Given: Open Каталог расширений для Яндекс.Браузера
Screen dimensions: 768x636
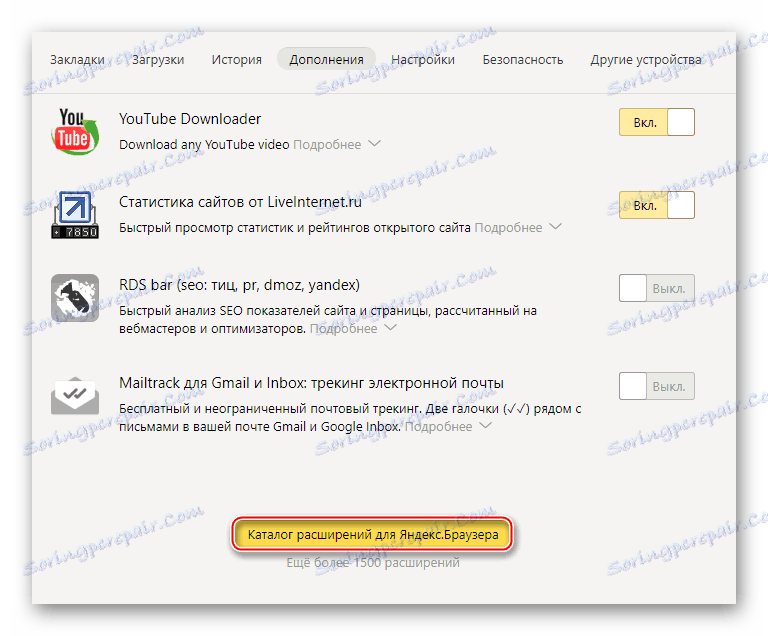Looking at the screenshot, I should point(373,534).
